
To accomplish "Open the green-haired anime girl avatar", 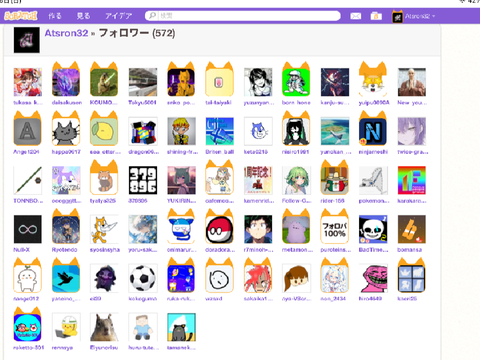I will [x=296, y=180].
